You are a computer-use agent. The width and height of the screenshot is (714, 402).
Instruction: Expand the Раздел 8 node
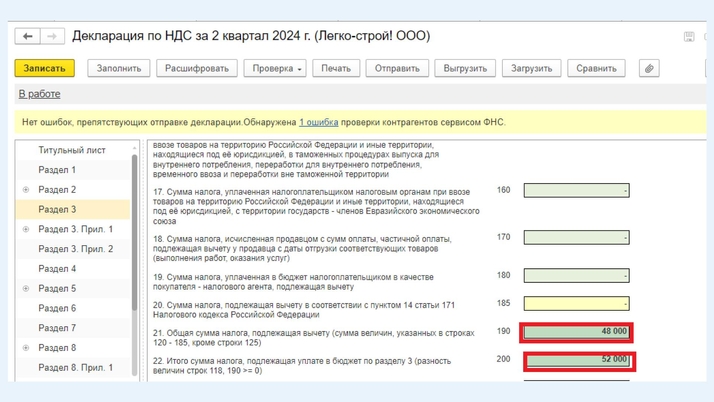[x=26, y=348]
